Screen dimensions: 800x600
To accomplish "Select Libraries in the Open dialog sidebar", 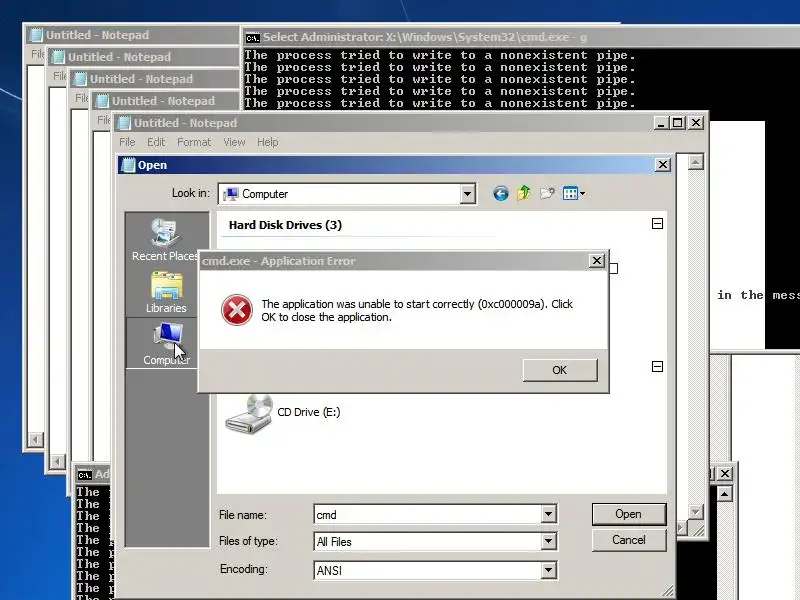I will tap(166, 292).
